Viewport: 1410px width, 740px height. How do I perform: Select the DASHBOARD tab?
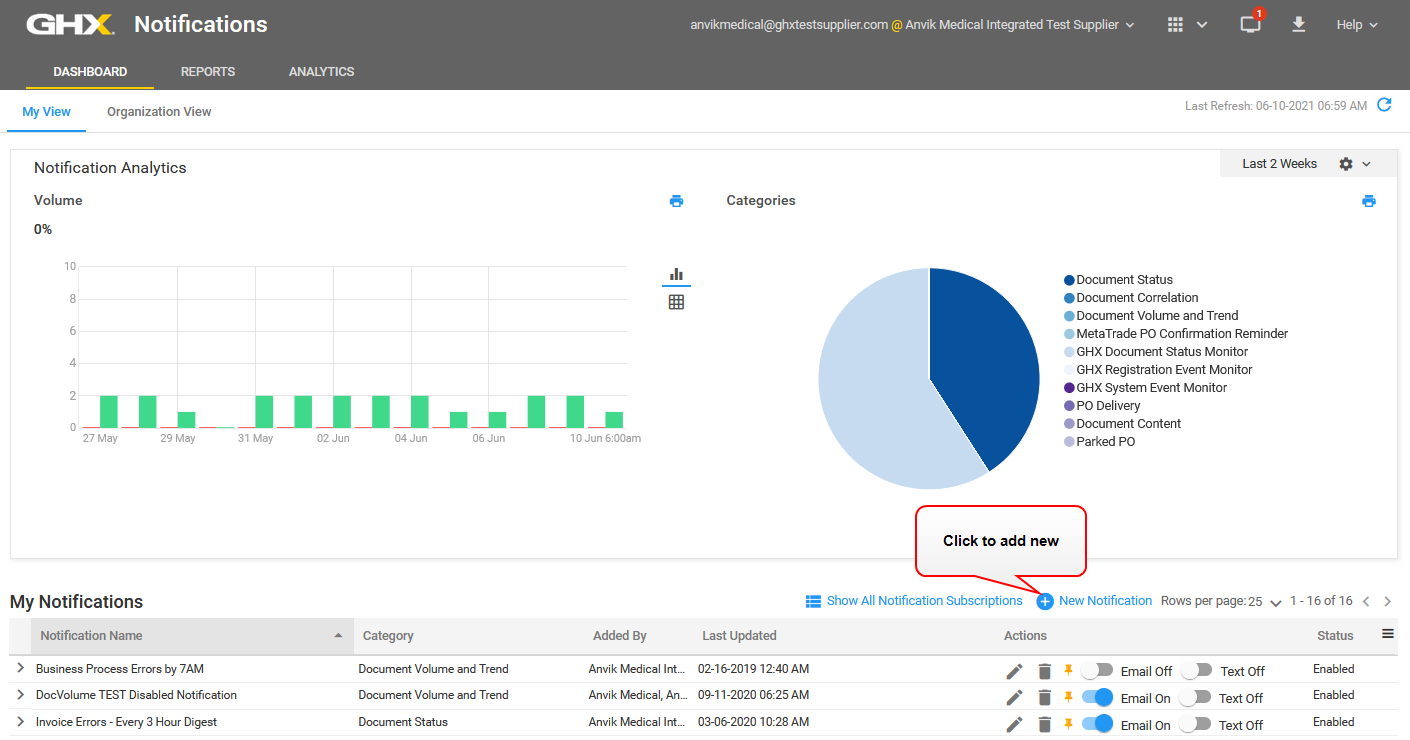point(90,72)
